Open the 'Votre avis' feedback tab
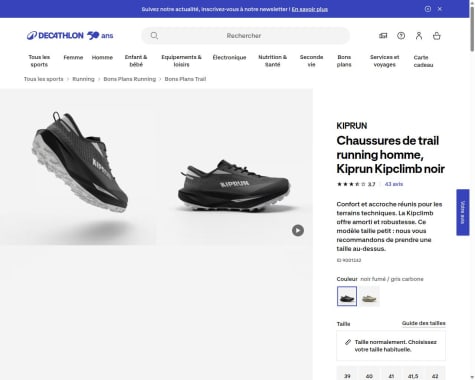Viewport: 475px width, 380px height. pyautogui.click(x=463, y=212)
